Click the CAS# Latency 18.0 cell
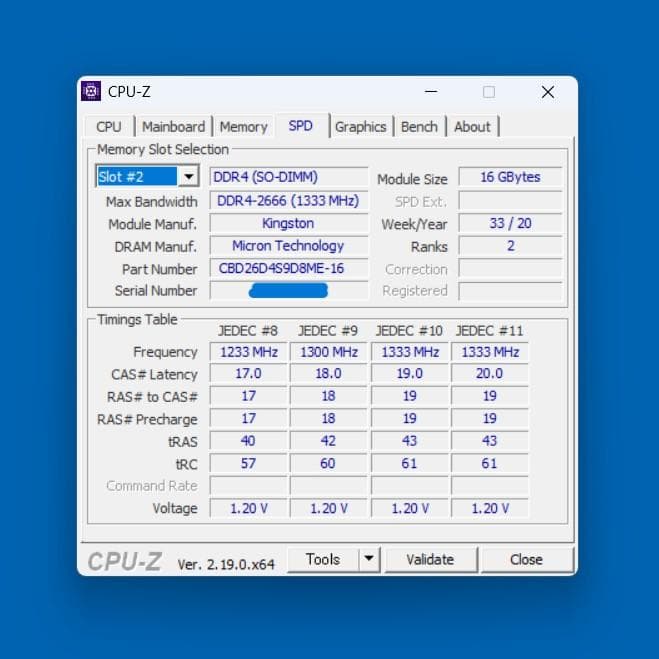This screenshot has width=659, height=659. [328, 374]
